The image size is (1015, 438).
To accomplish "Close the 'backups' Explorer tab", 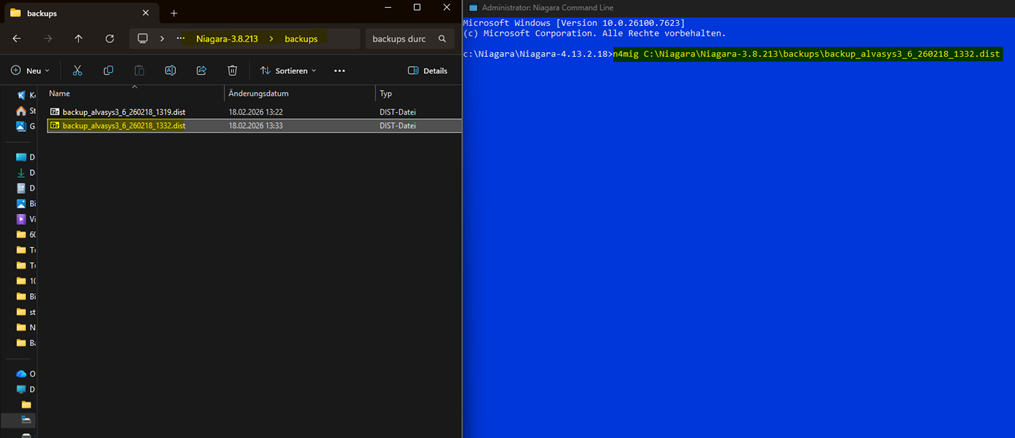I will click(x=146, y=13).
